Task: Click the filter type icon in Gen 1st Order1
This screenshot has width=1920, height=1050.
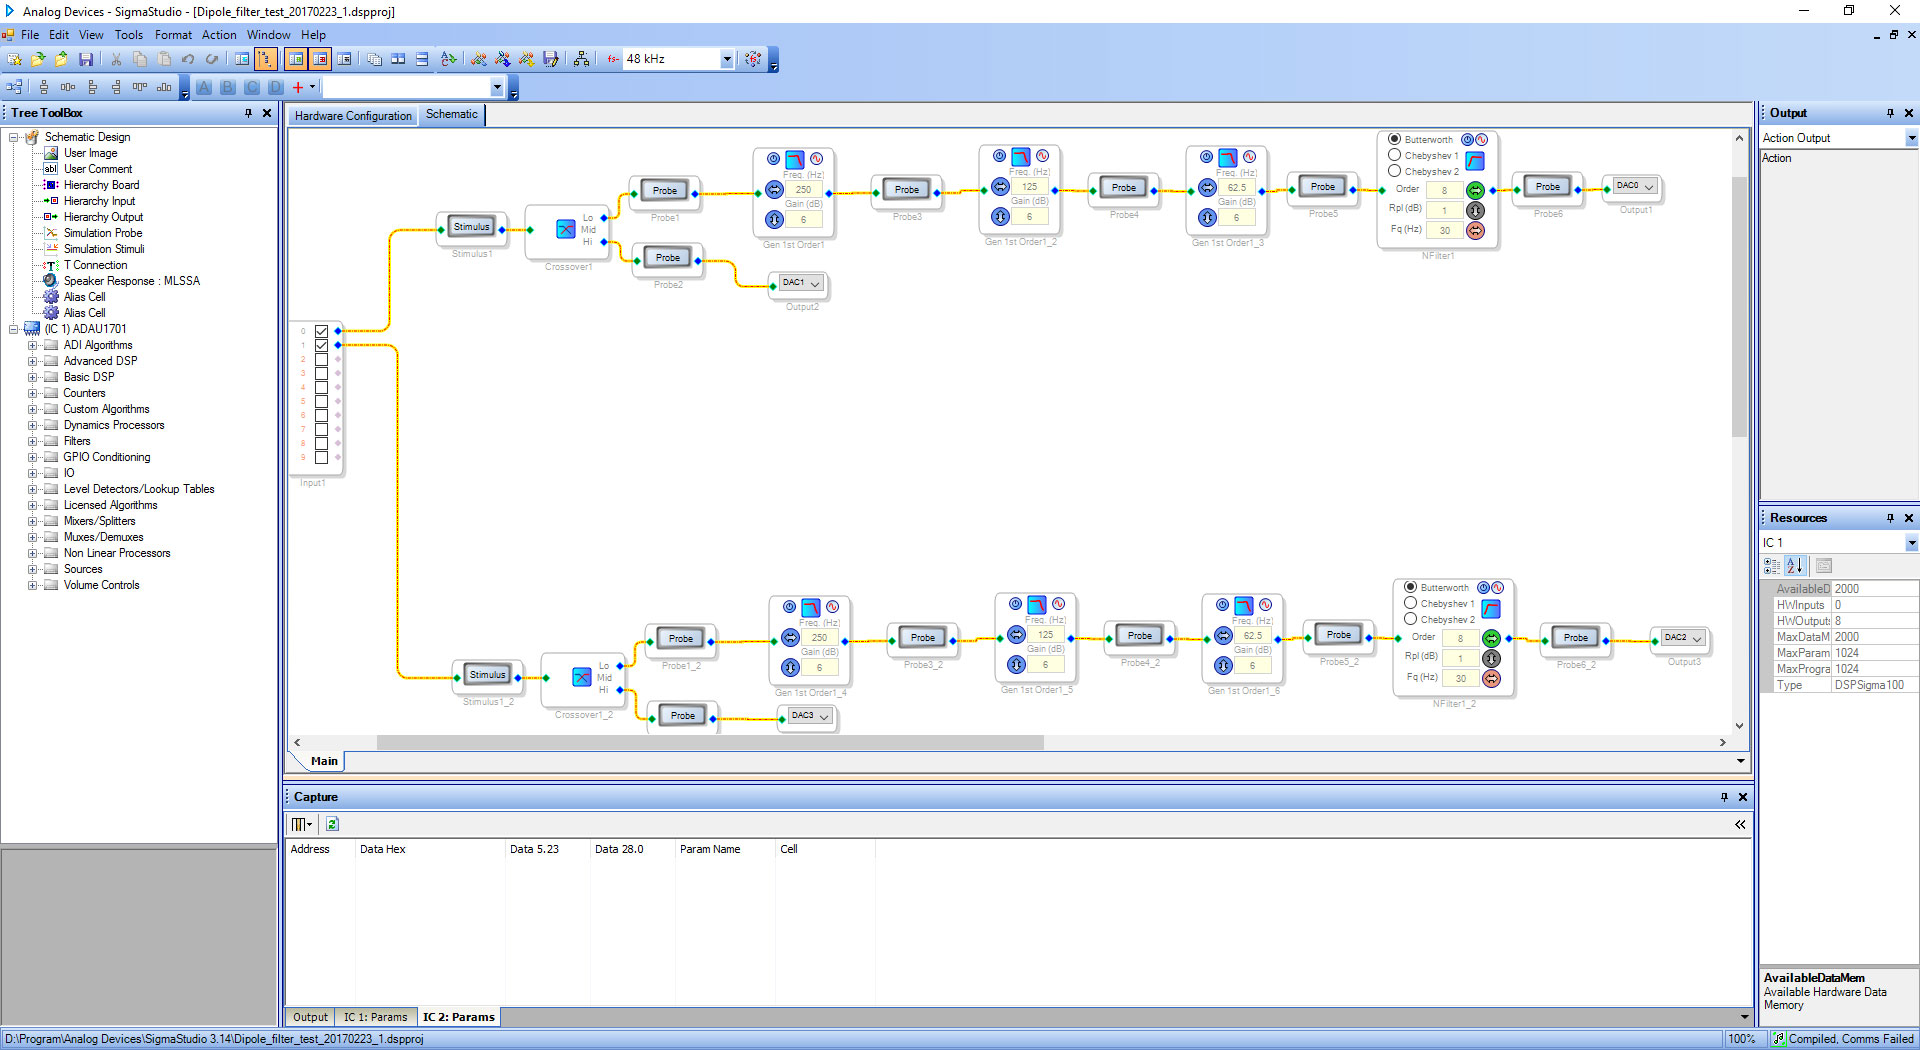Action: pyautogui.click(x=795, y=160)
